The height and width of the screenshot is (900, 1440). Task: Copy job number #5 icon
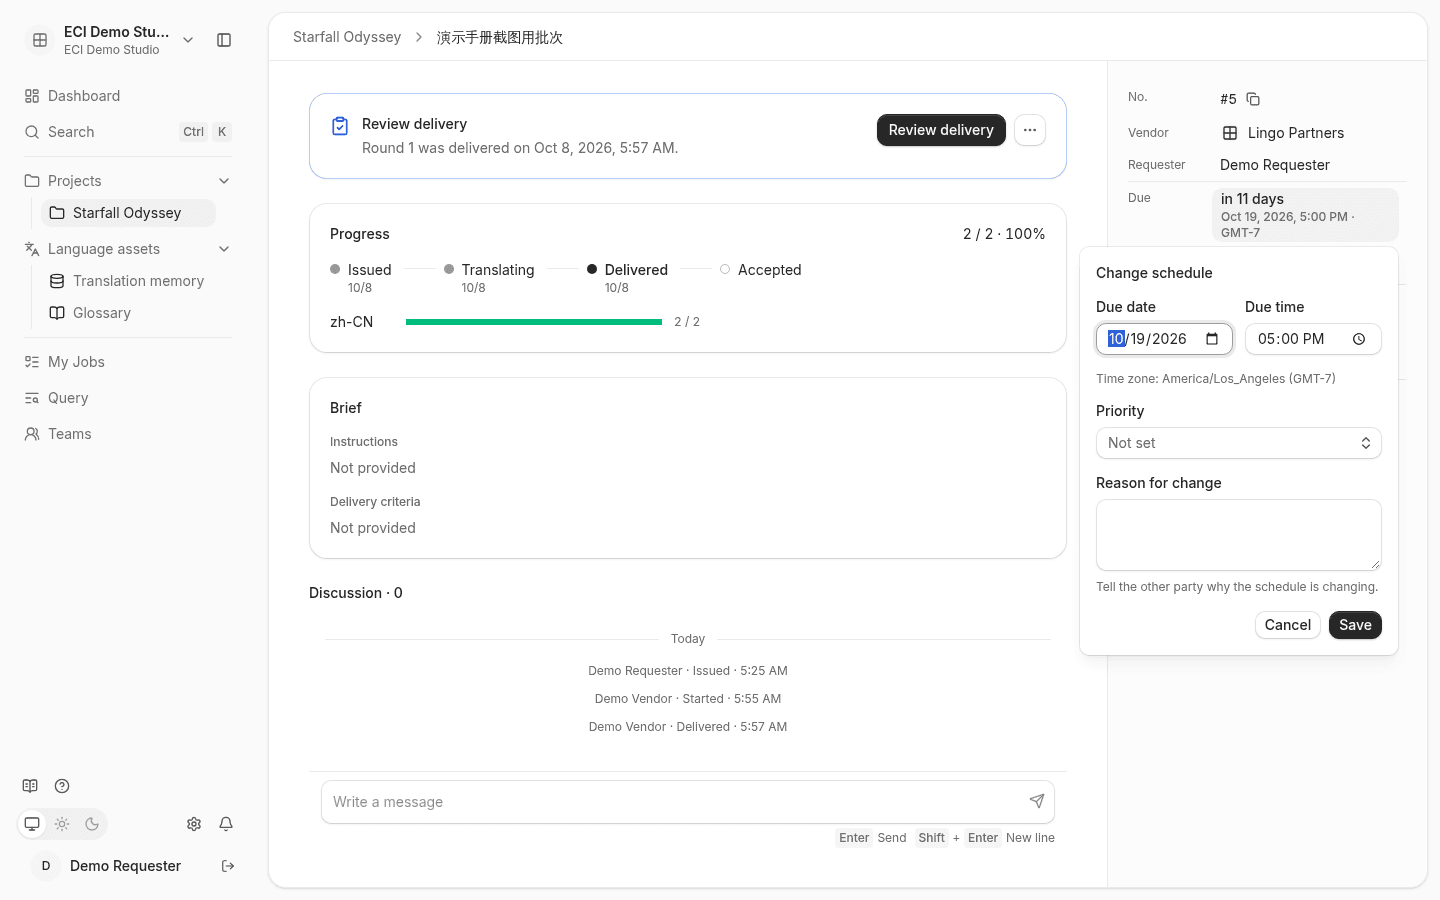pyautogui.click(x=1253, y=99)
